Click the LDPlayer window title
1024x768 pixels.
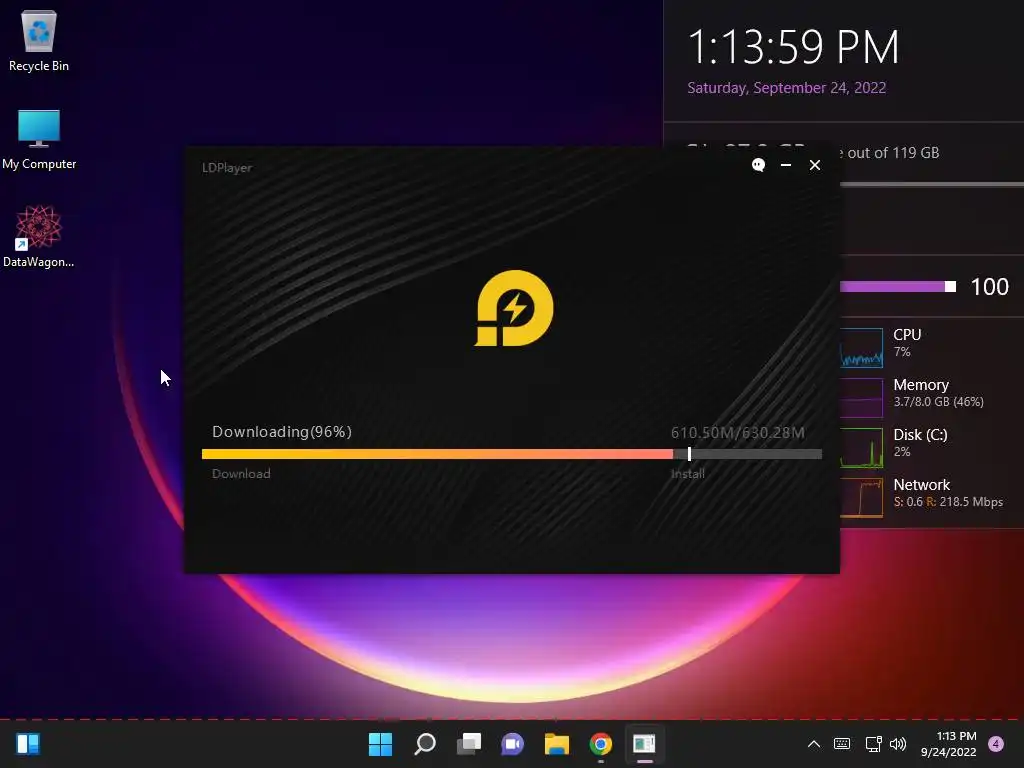[227, 167]
